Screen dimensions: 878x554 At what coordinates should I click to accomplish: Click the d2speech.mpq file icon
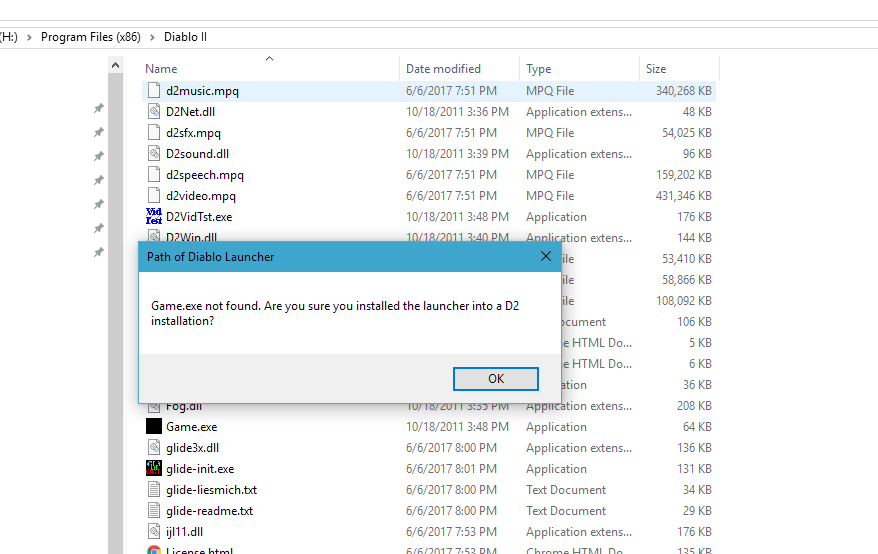click(154, 175)
